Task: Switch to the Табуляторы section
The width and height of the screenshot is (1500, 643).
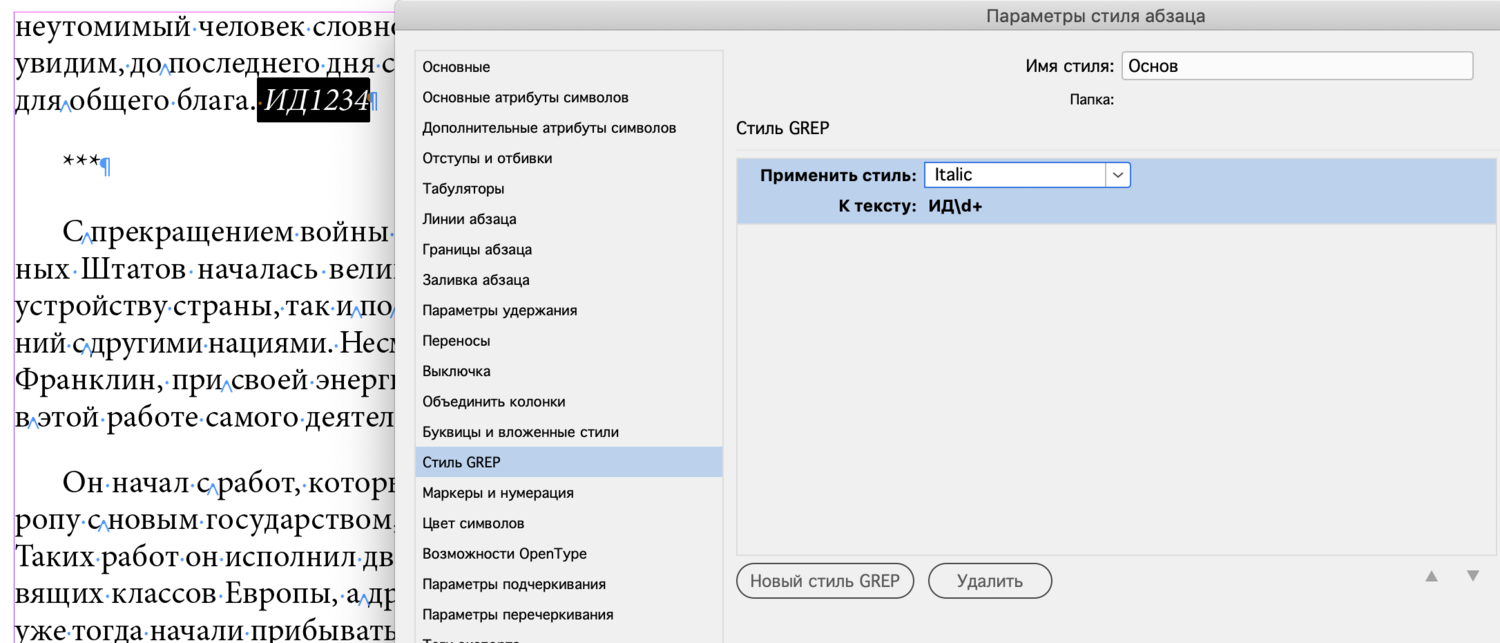Action: [463, 189]
